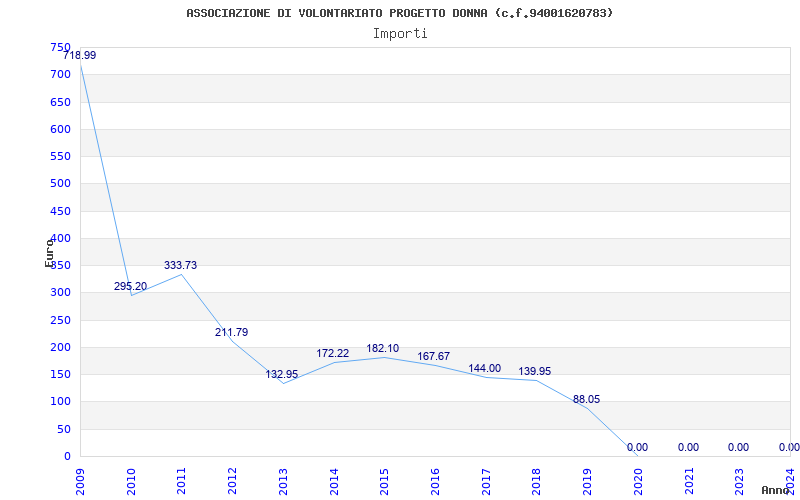
Task: Click the 450 y-axis tick label
Action: coord(60,211)
